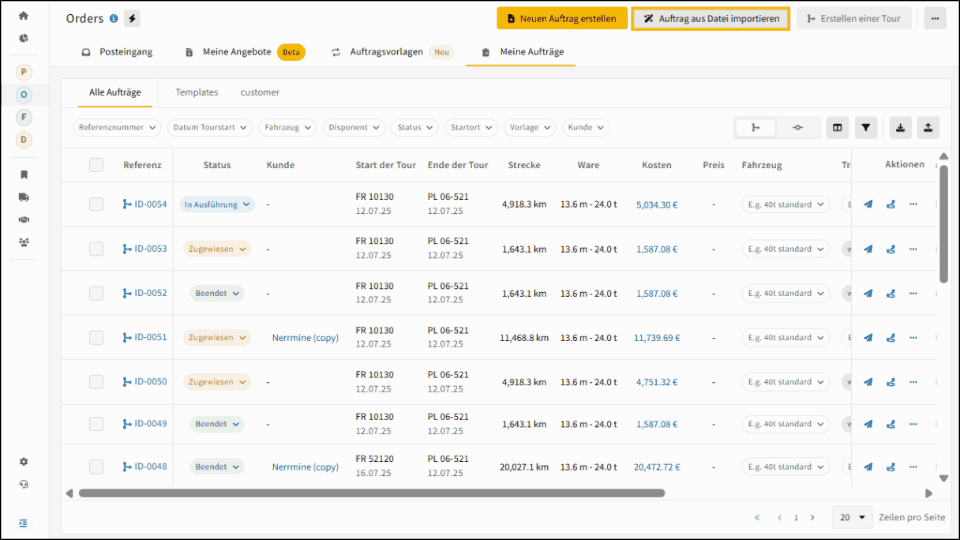This screenshot has width=960, height=540.
Task: Check the box for order ID-0051
Action: (x=96, y=337)
